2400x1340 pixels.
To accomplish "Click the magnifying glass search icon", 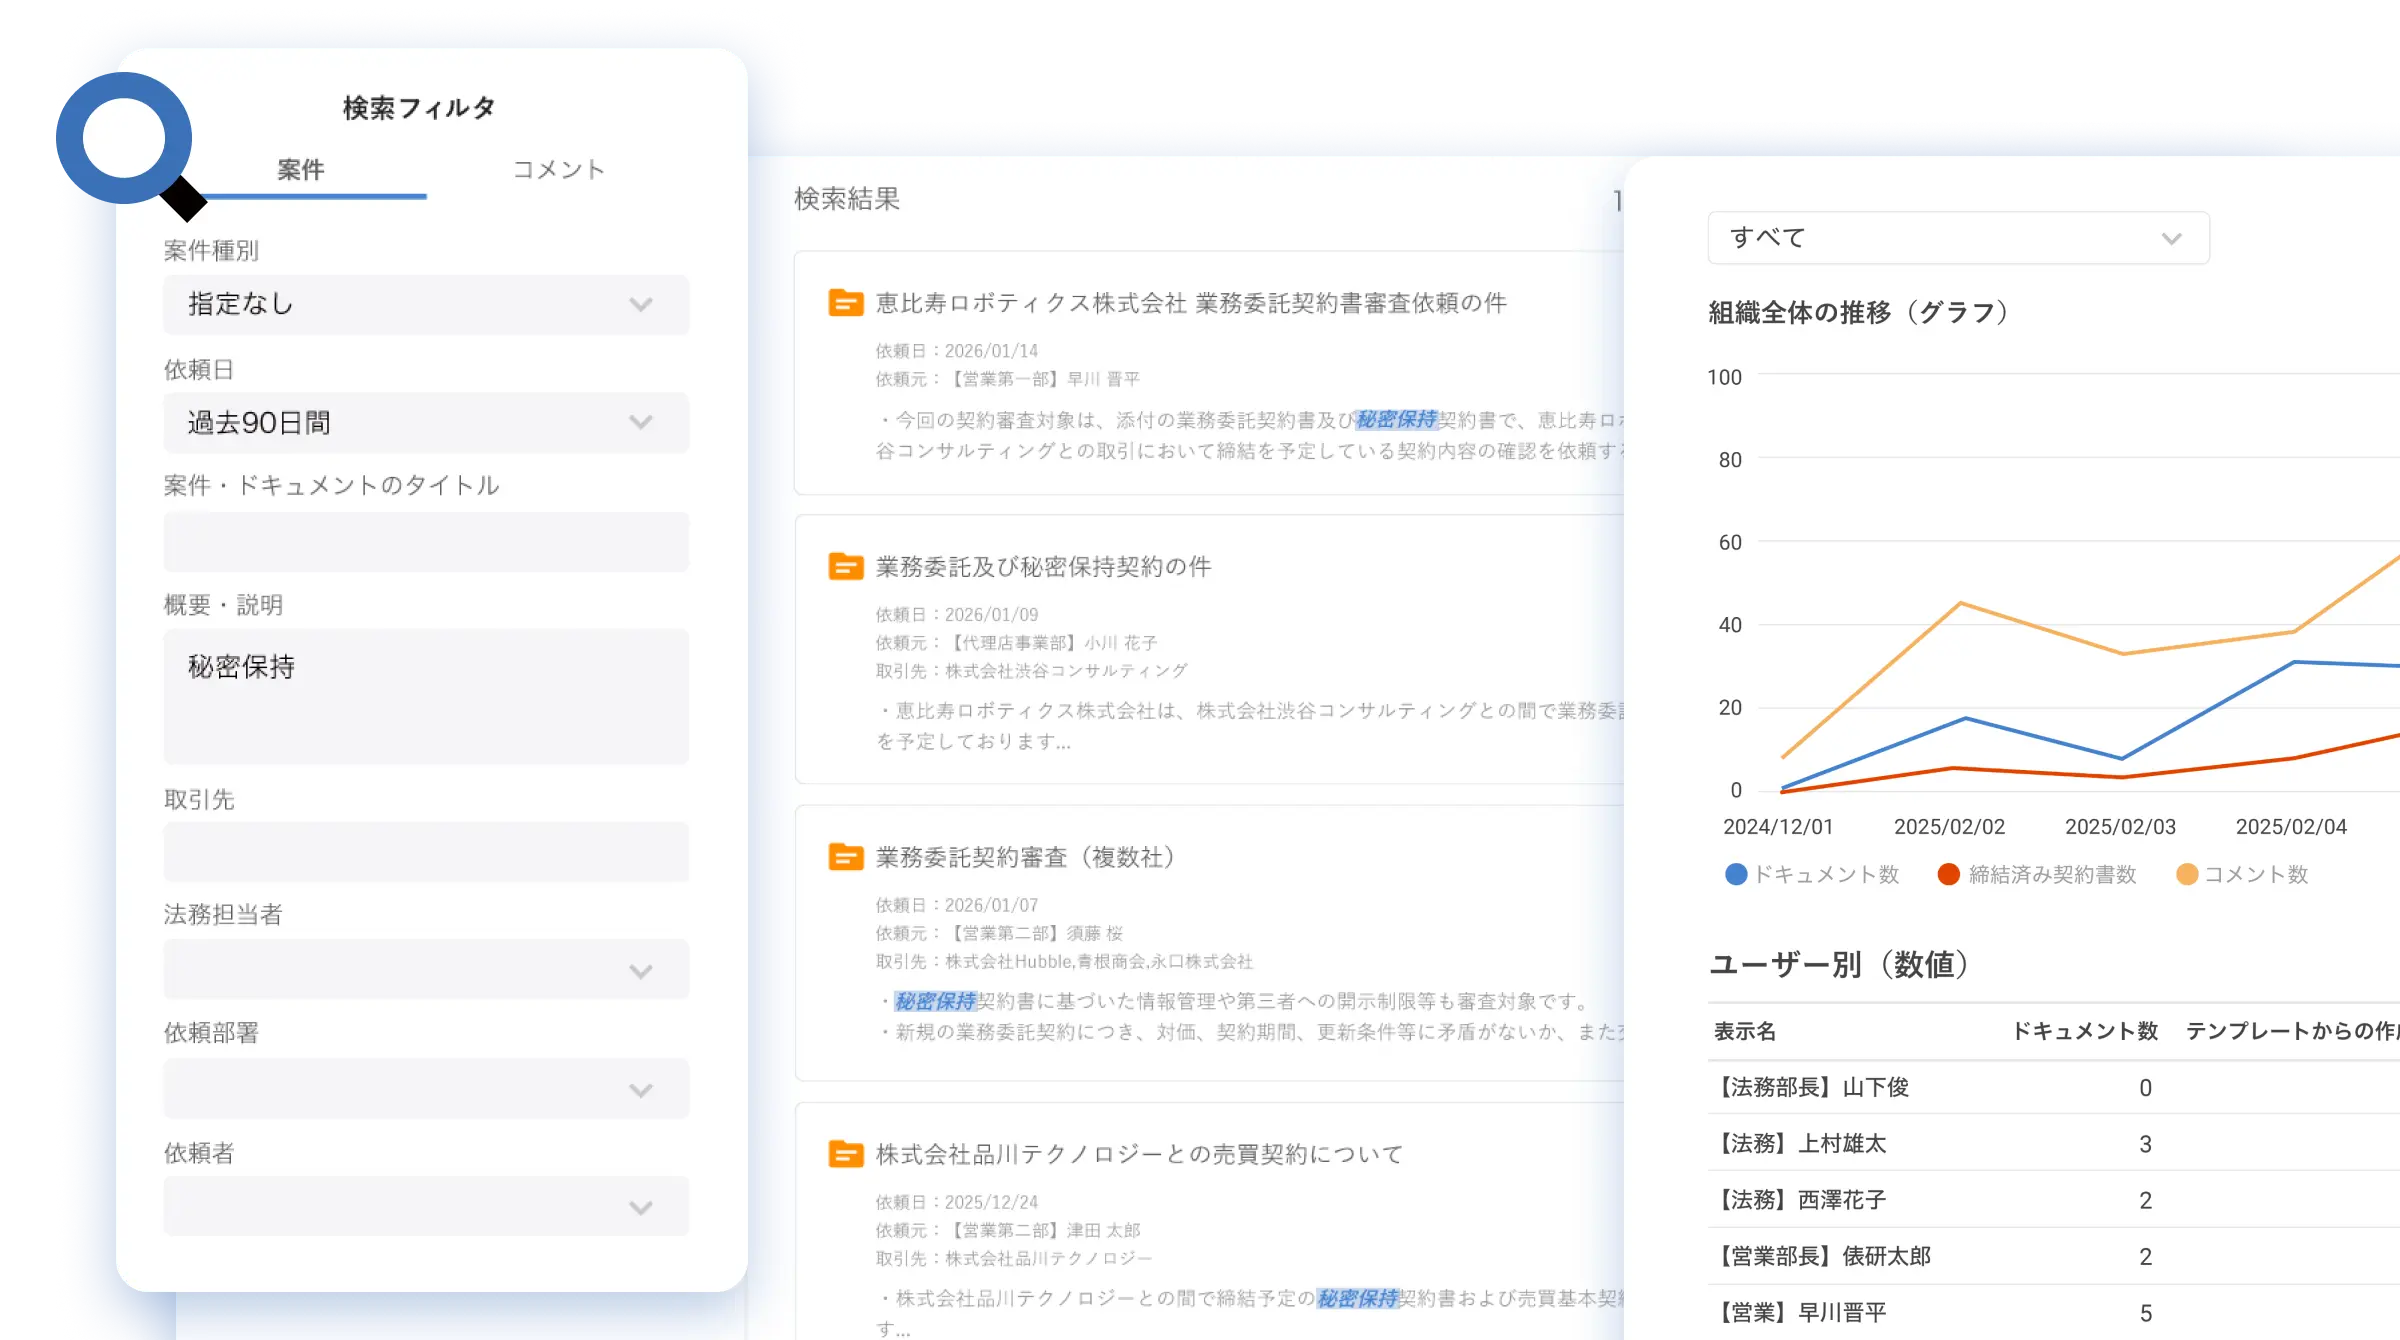I will [124, 139].
